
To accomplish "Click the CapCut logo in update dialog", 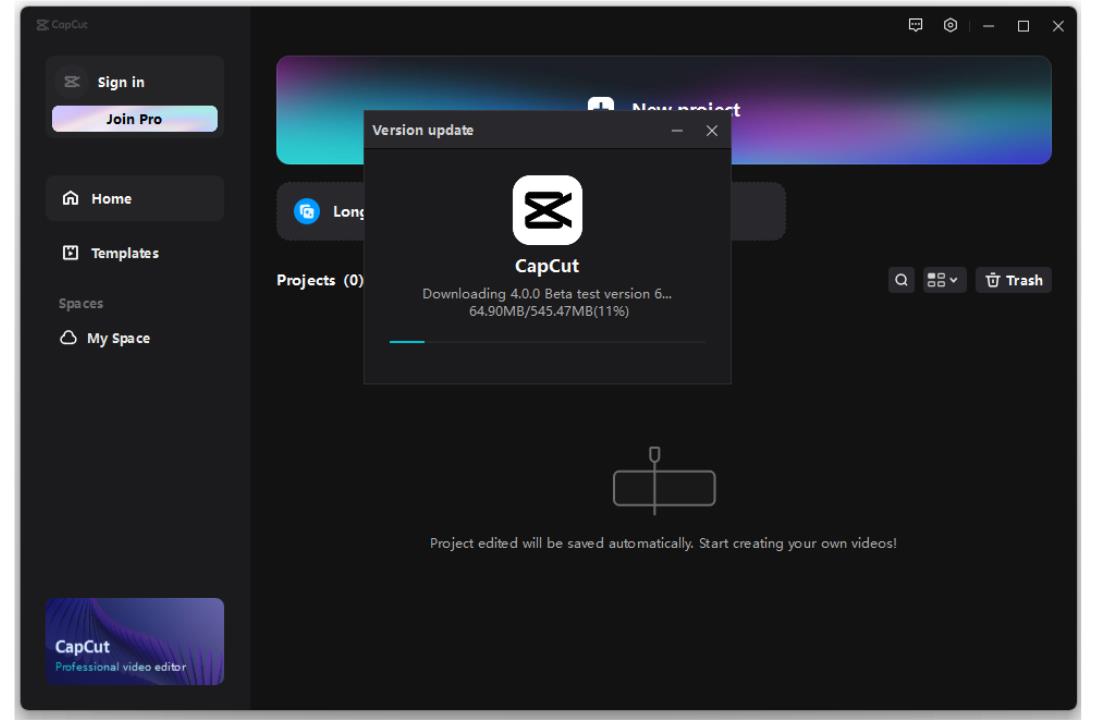I will coord(547,210).
